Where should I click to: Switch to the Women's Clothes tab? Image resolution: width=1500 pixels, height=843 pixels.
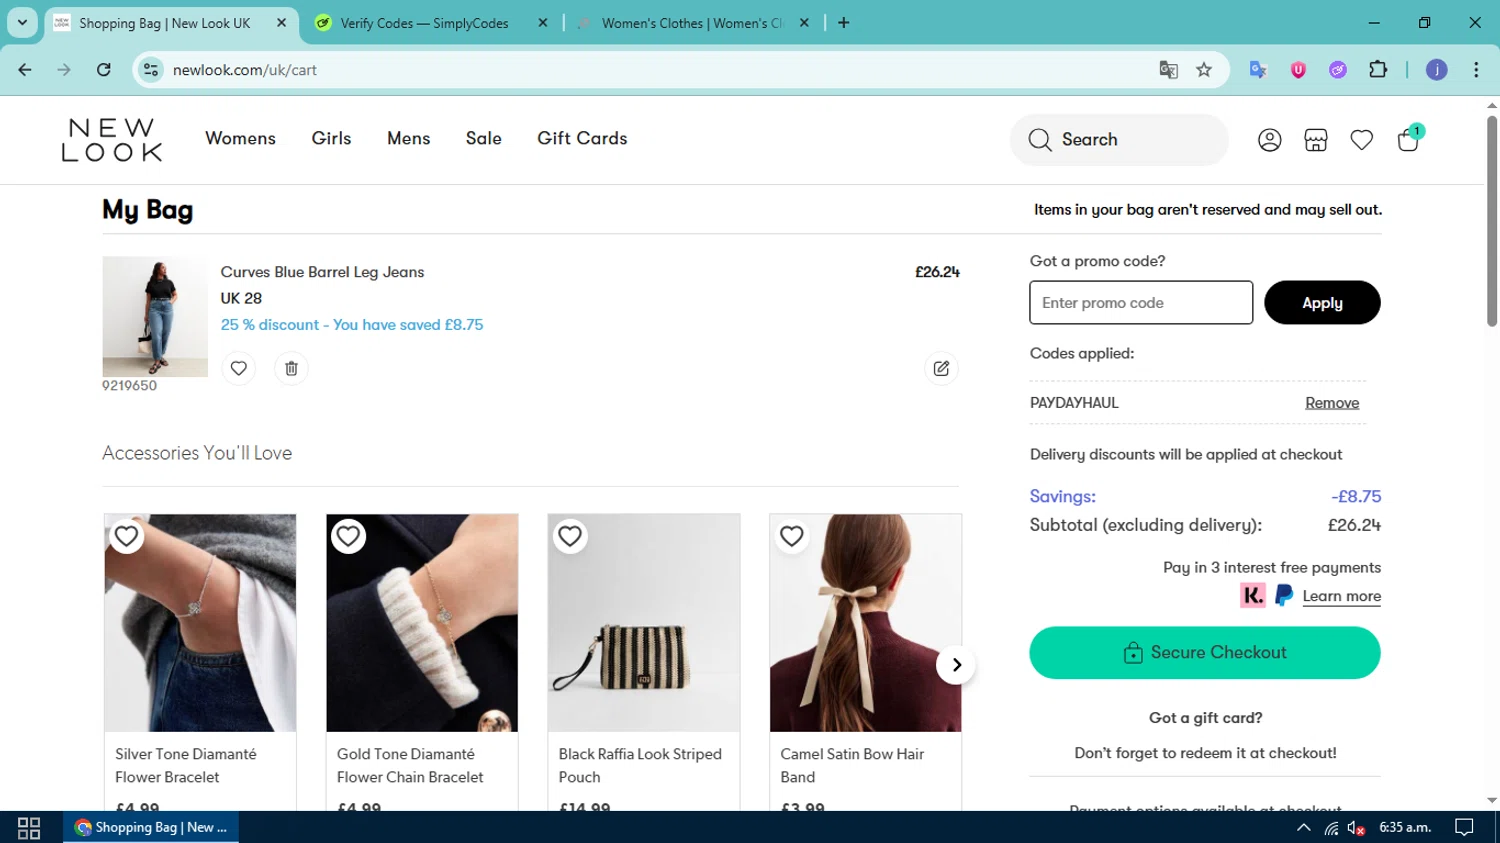click(692, 23)
